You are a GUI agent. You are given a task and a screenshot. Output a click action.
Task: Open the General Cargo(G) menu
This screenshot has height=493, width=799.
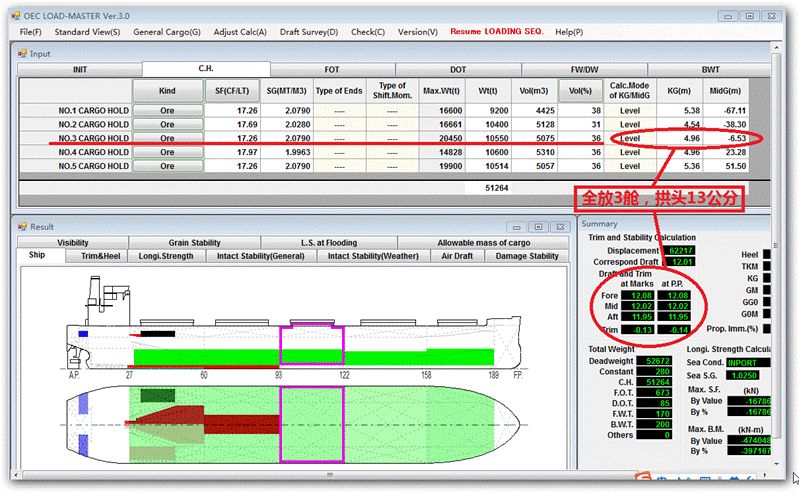(x=167, y=32)
